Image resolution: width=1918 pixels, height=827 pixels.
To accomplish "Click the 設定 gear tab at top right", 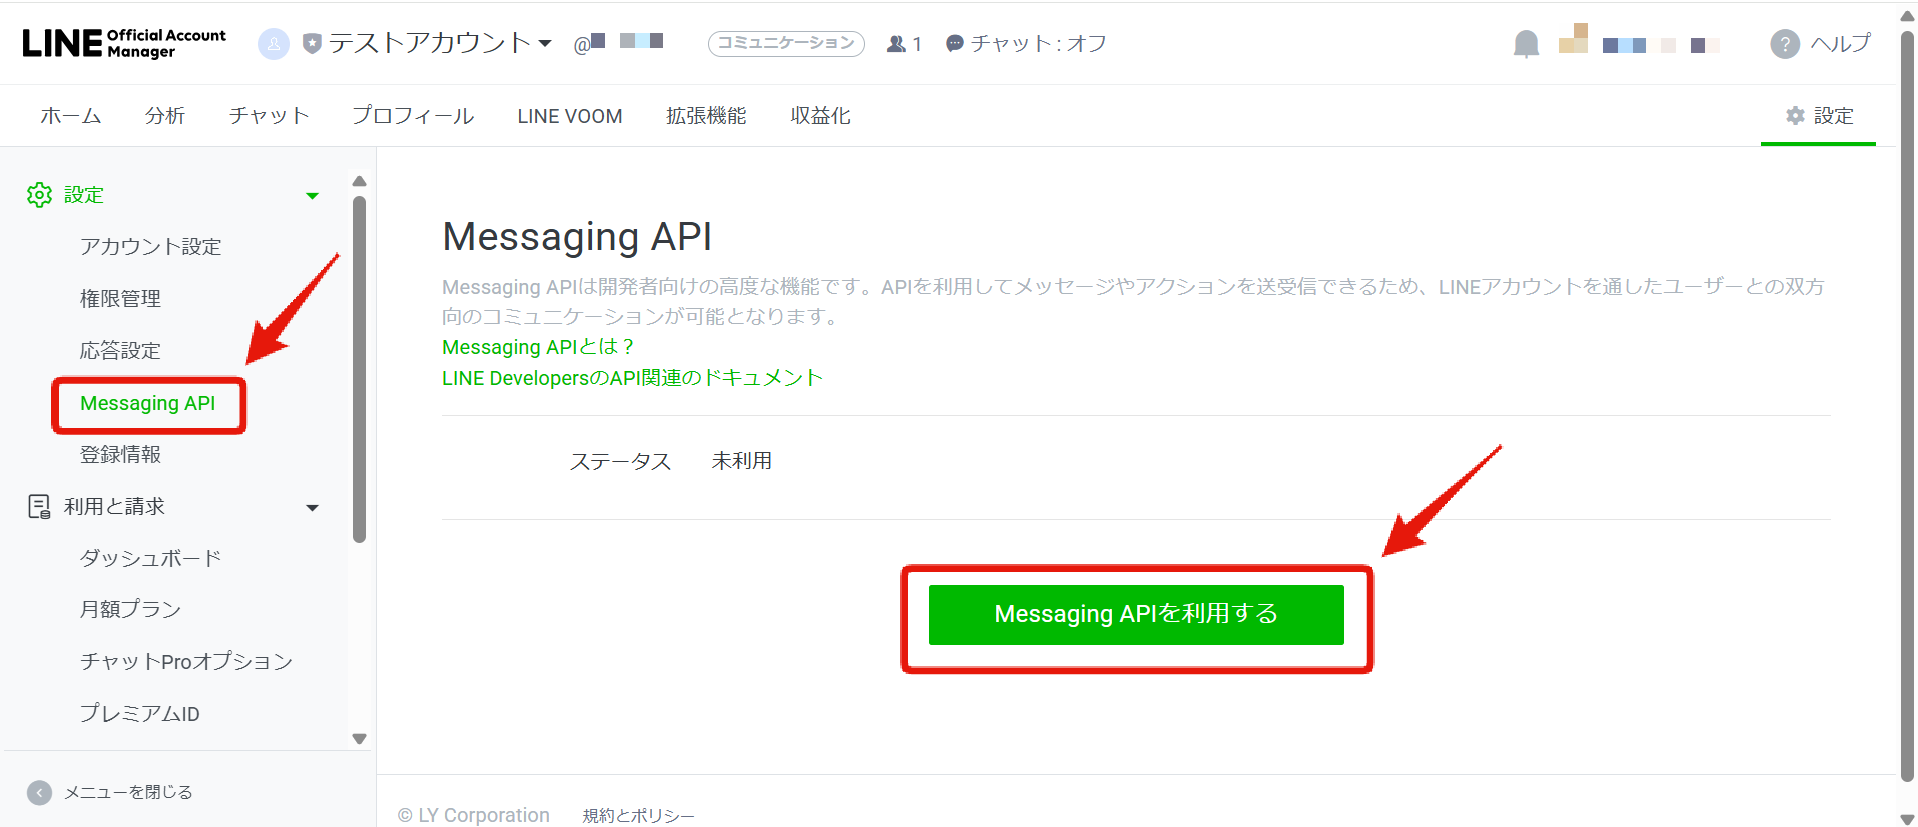I will (1819, 116).
